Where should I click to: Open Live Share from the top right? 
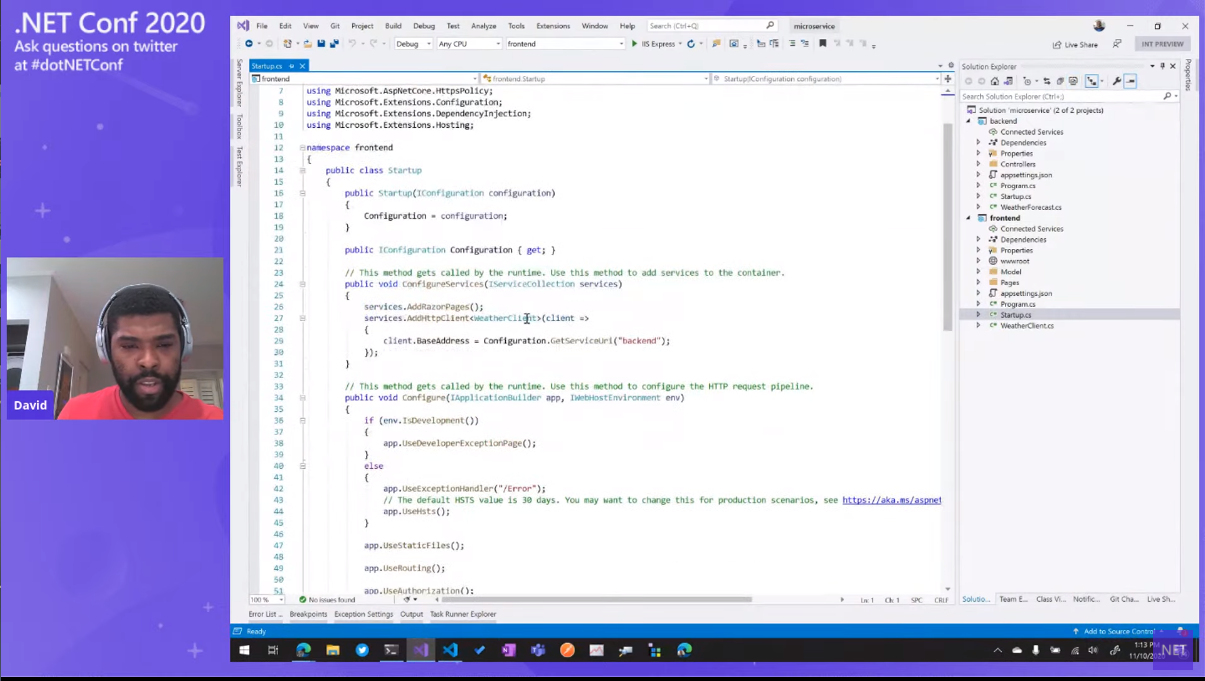[x=1075, y=45]
